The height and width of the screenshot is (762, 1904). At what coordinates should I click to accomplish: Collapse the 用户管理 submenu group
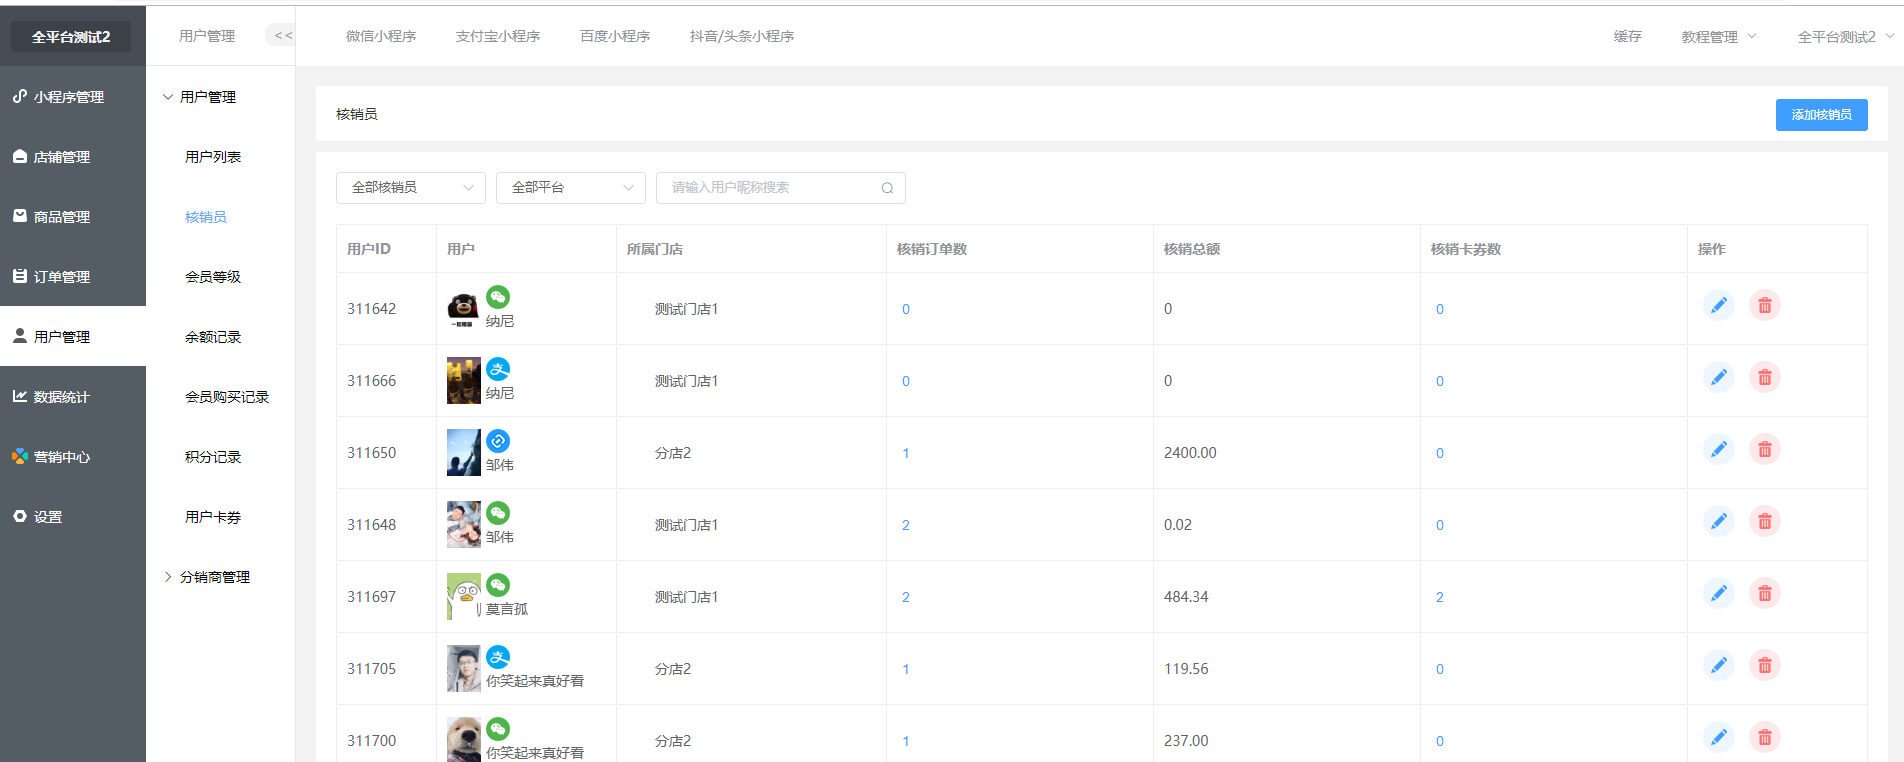200,97
